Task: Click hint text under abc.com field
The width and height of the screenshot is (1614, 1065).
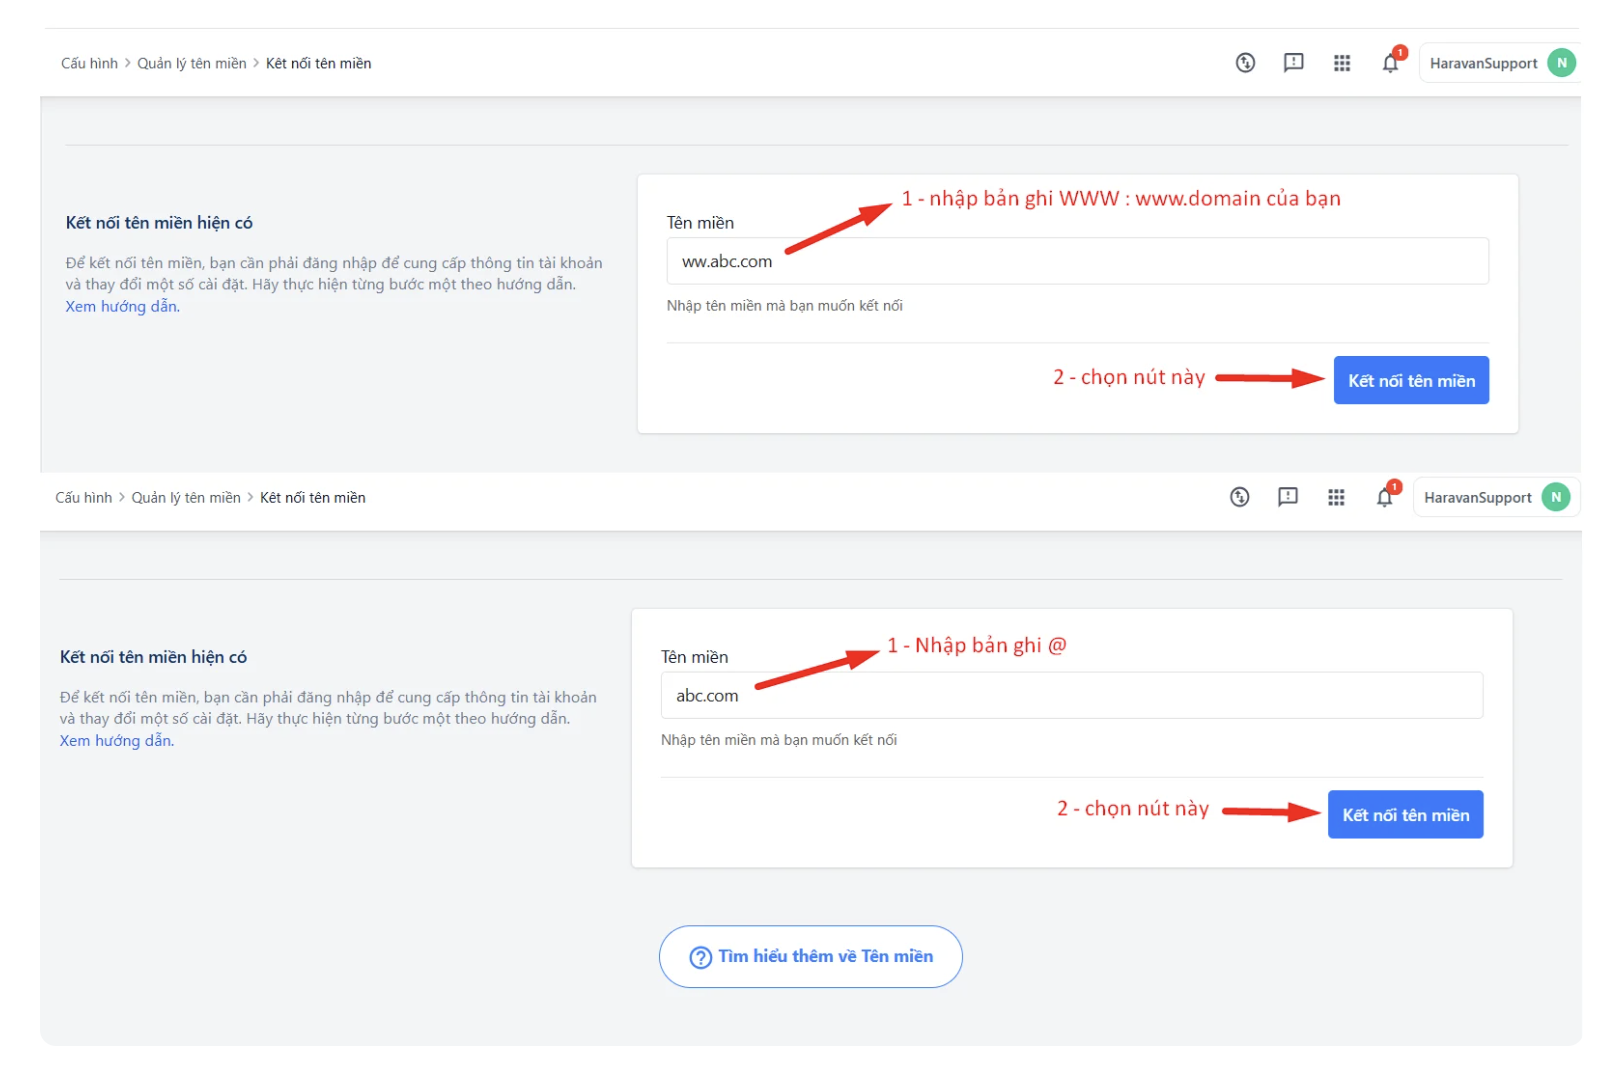Action: pyautogui.click(x=779, y=740)
